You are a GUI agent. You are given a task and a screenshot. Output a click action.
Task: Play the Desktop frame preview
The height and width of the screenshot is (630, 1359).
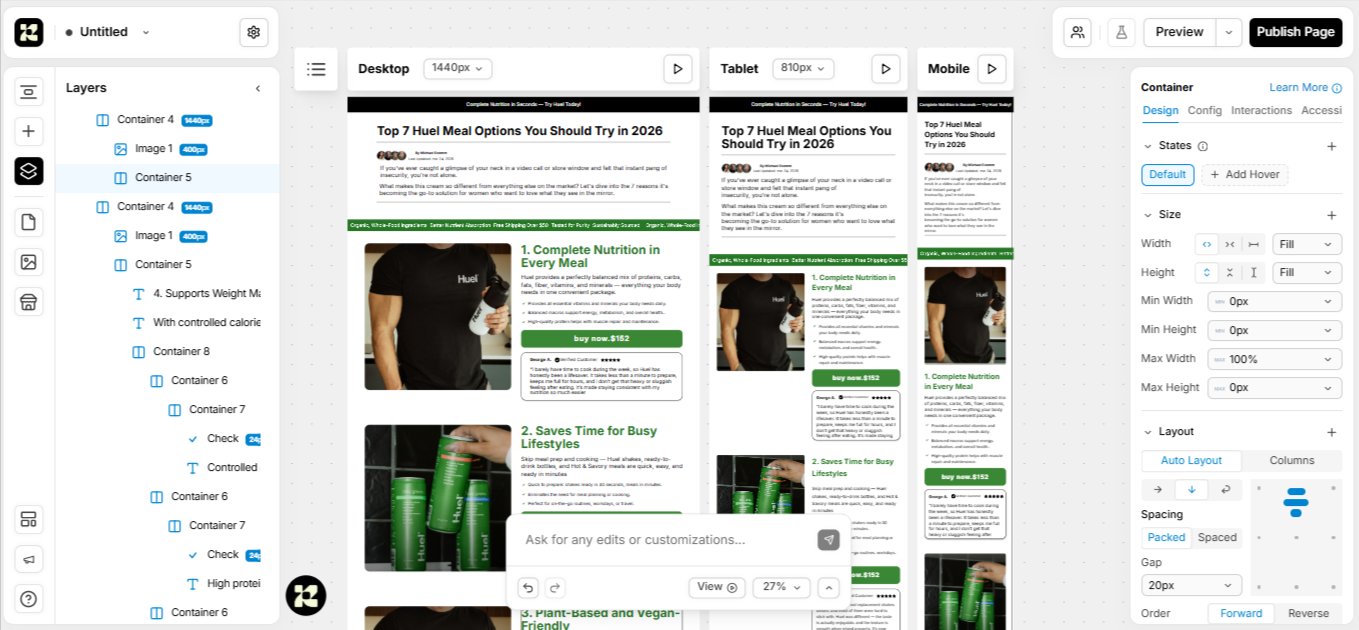click(678, 69)
